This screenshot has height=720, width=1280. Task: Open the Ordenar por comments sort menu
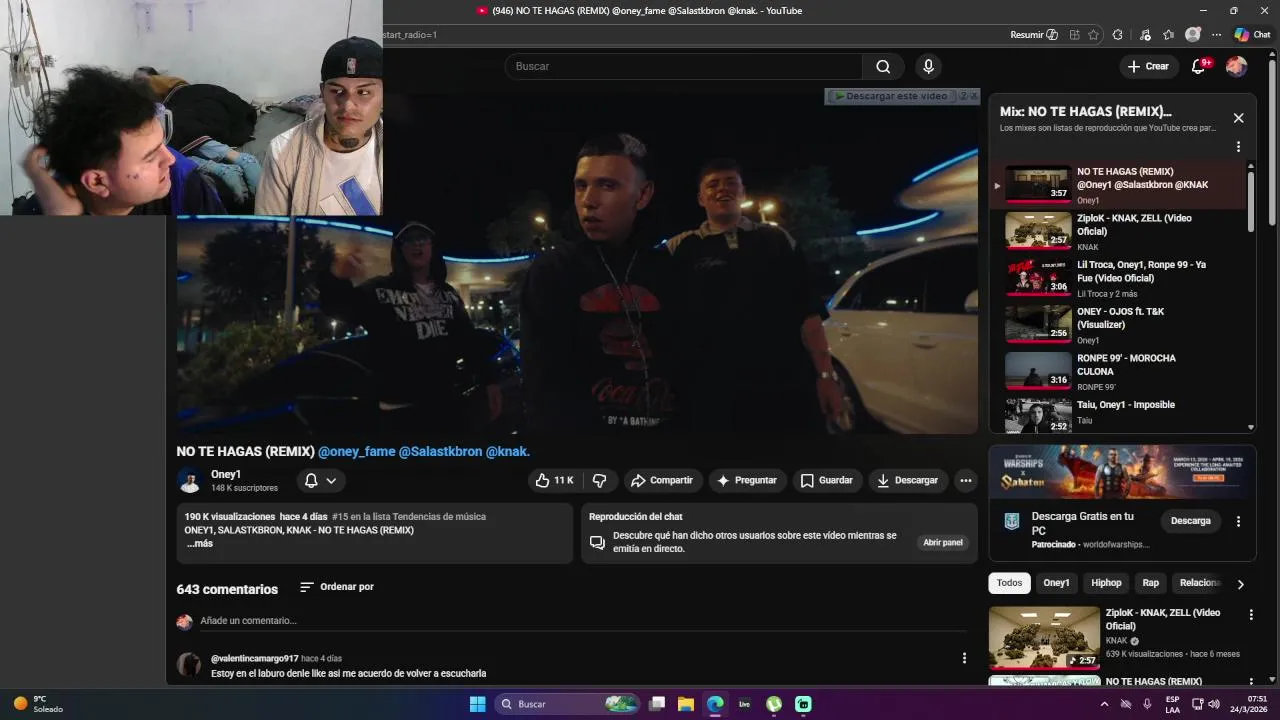337,587
